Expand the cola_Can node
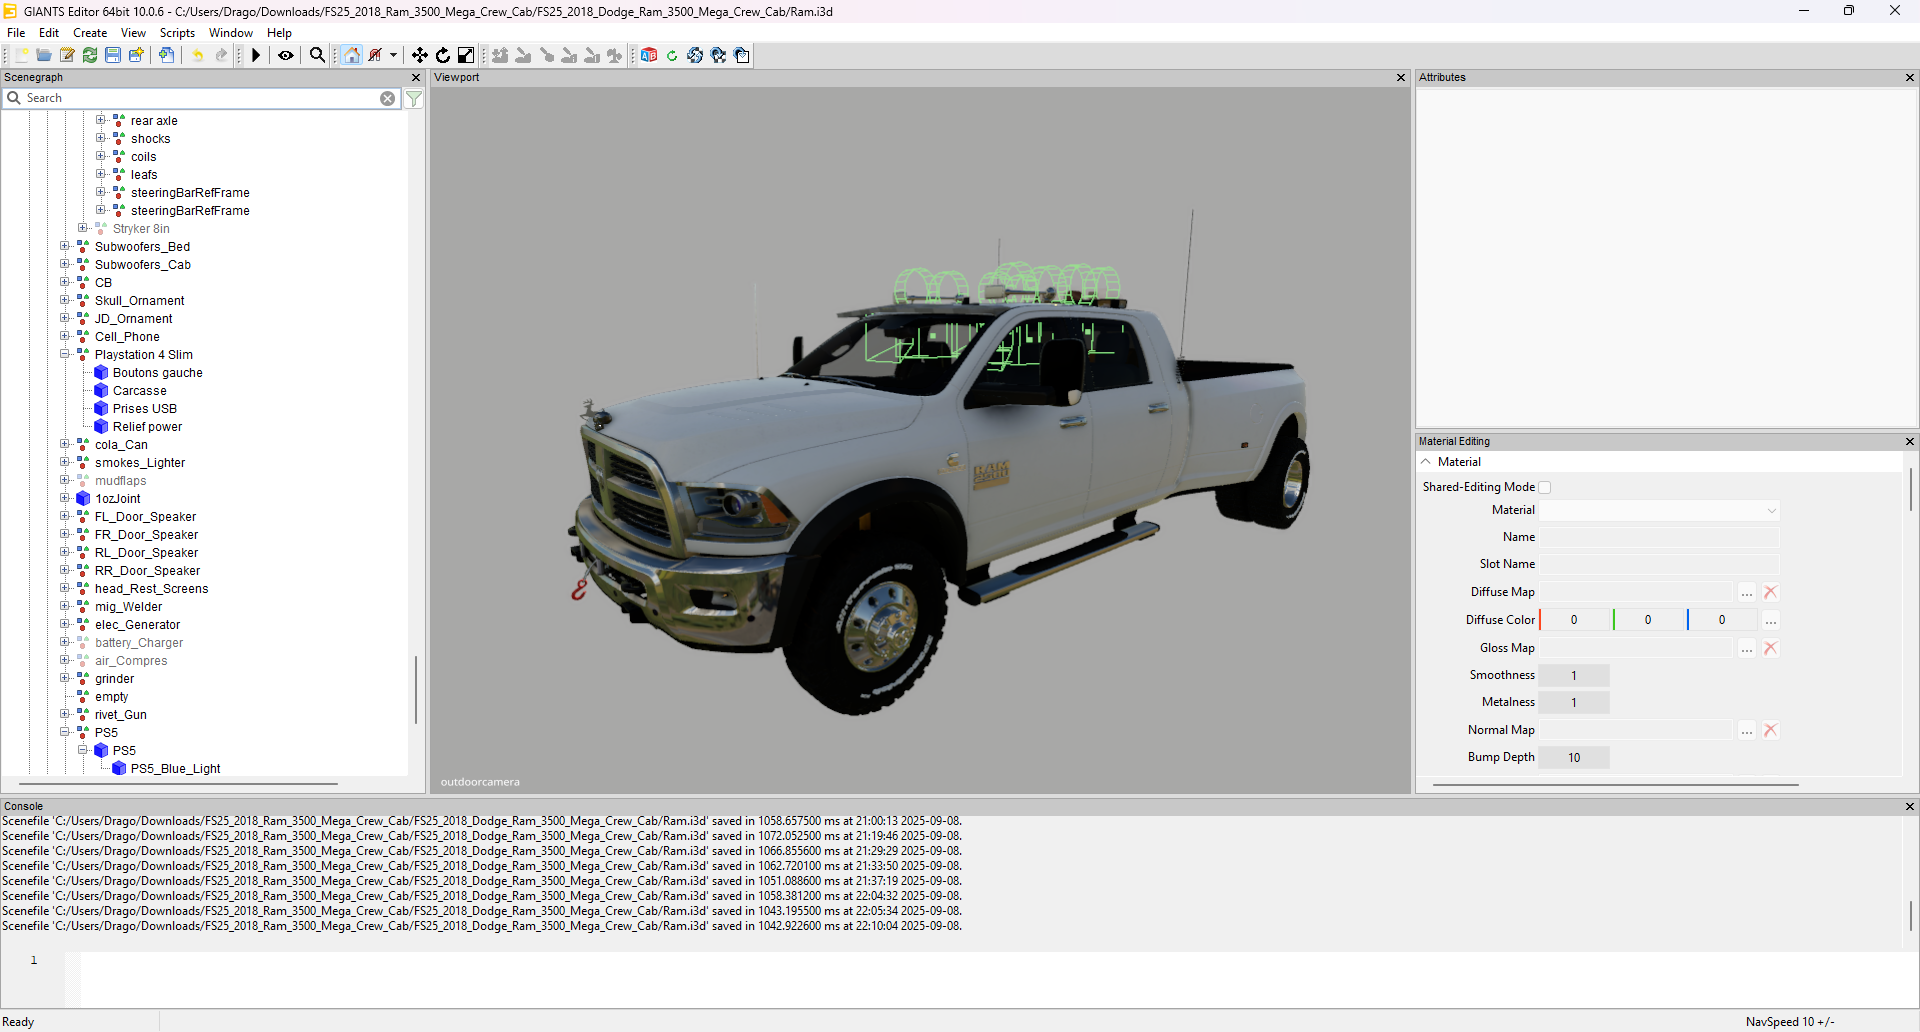1920x1032 pixels. click(65, 444)
